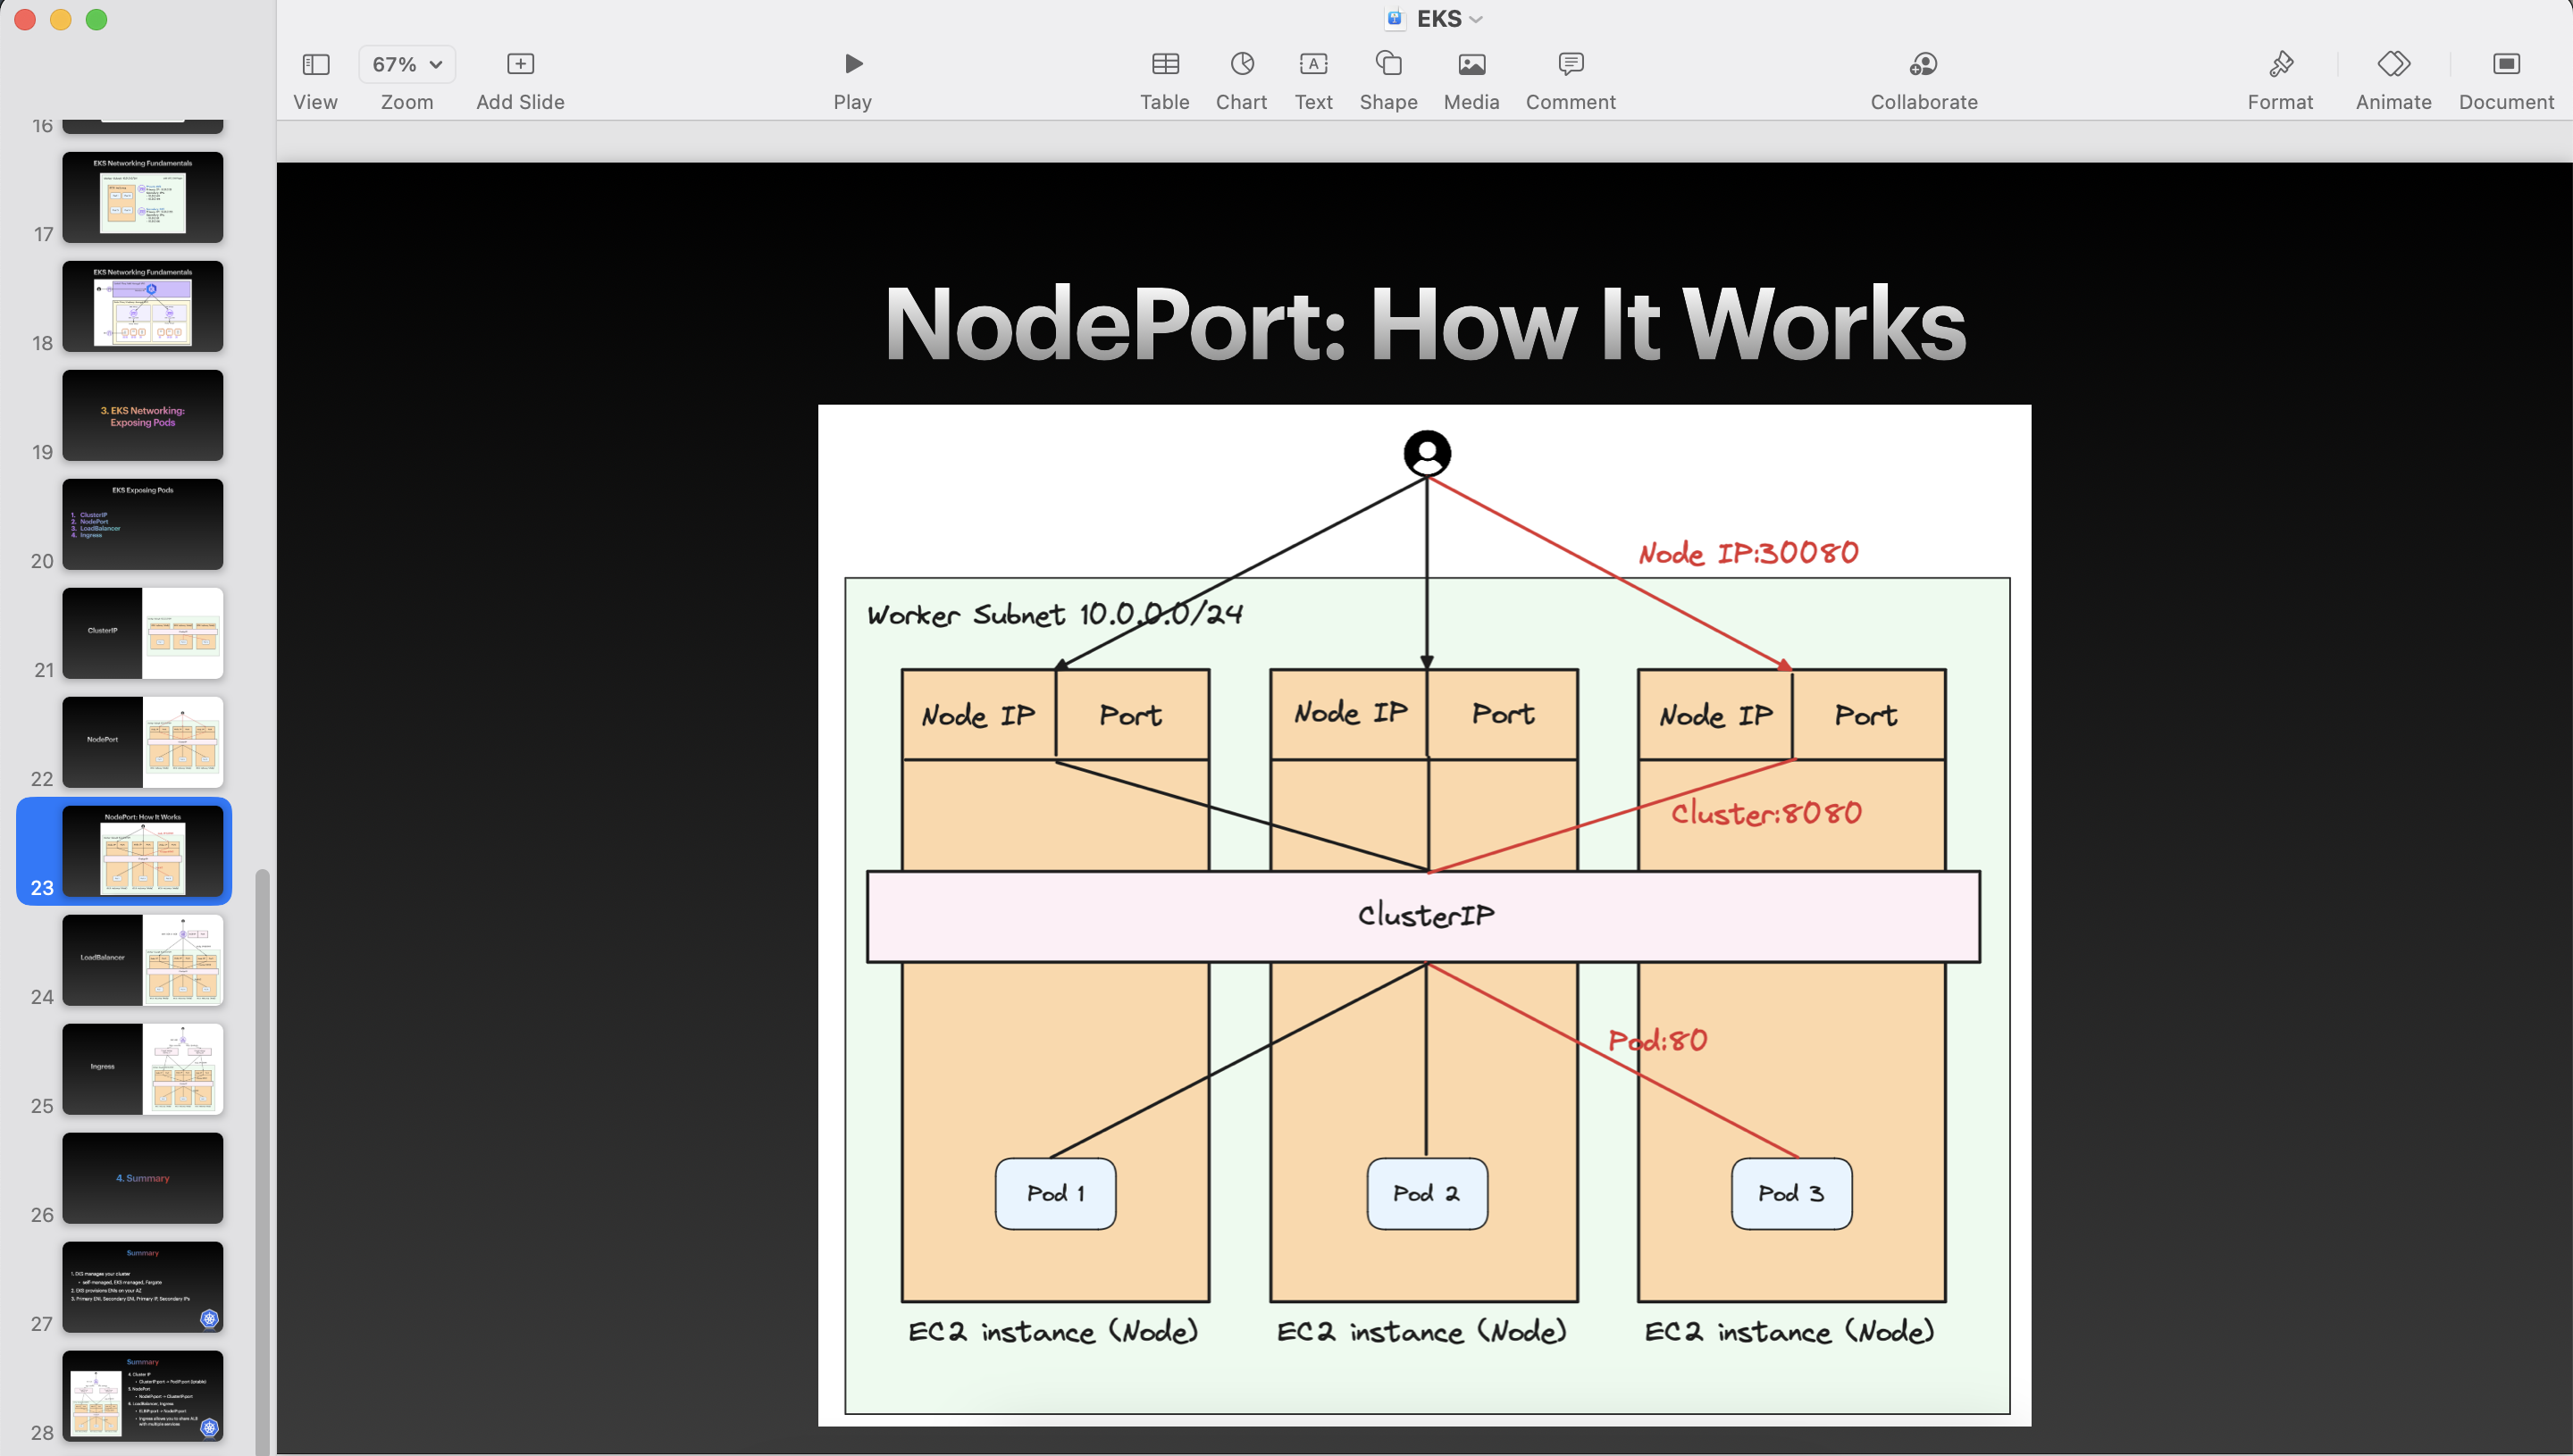Click the Add Slide icon
The height and width of the screenshot is (1456, 2573).
point(520,65)
